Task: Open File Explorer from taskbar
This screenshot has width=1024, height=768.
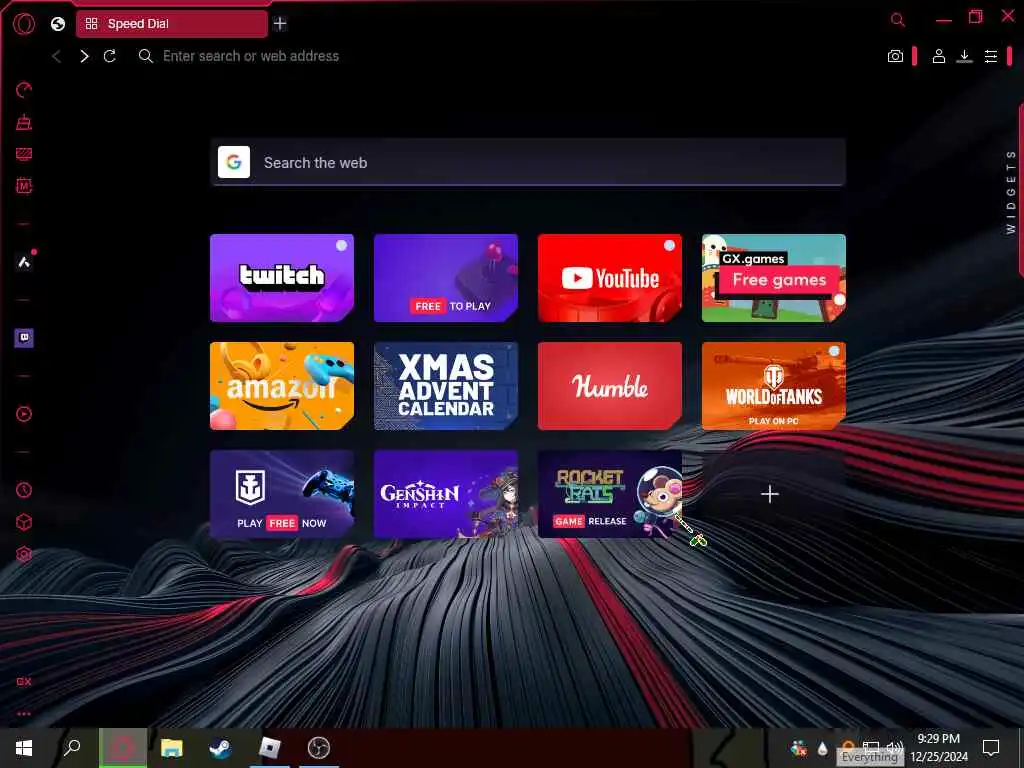Action: coord(171,748)
